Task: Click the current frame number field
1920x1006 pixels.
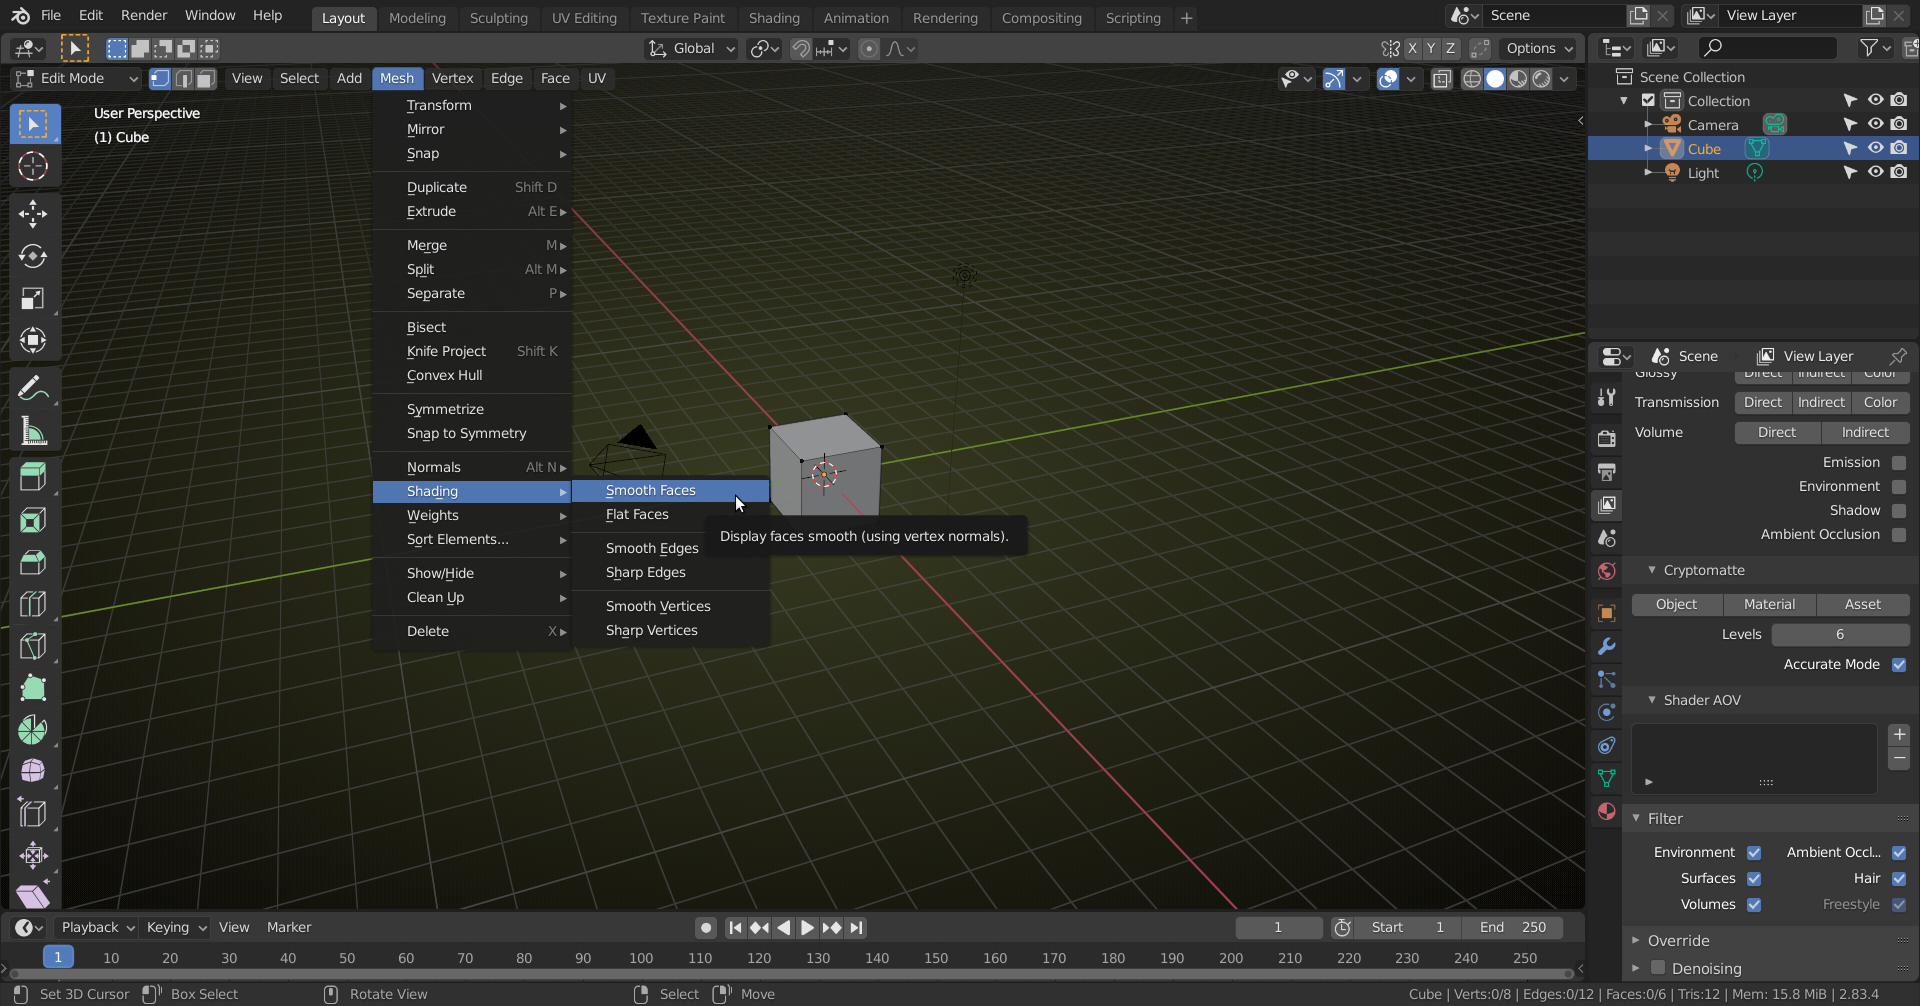Action: (x=1278, y=928)
